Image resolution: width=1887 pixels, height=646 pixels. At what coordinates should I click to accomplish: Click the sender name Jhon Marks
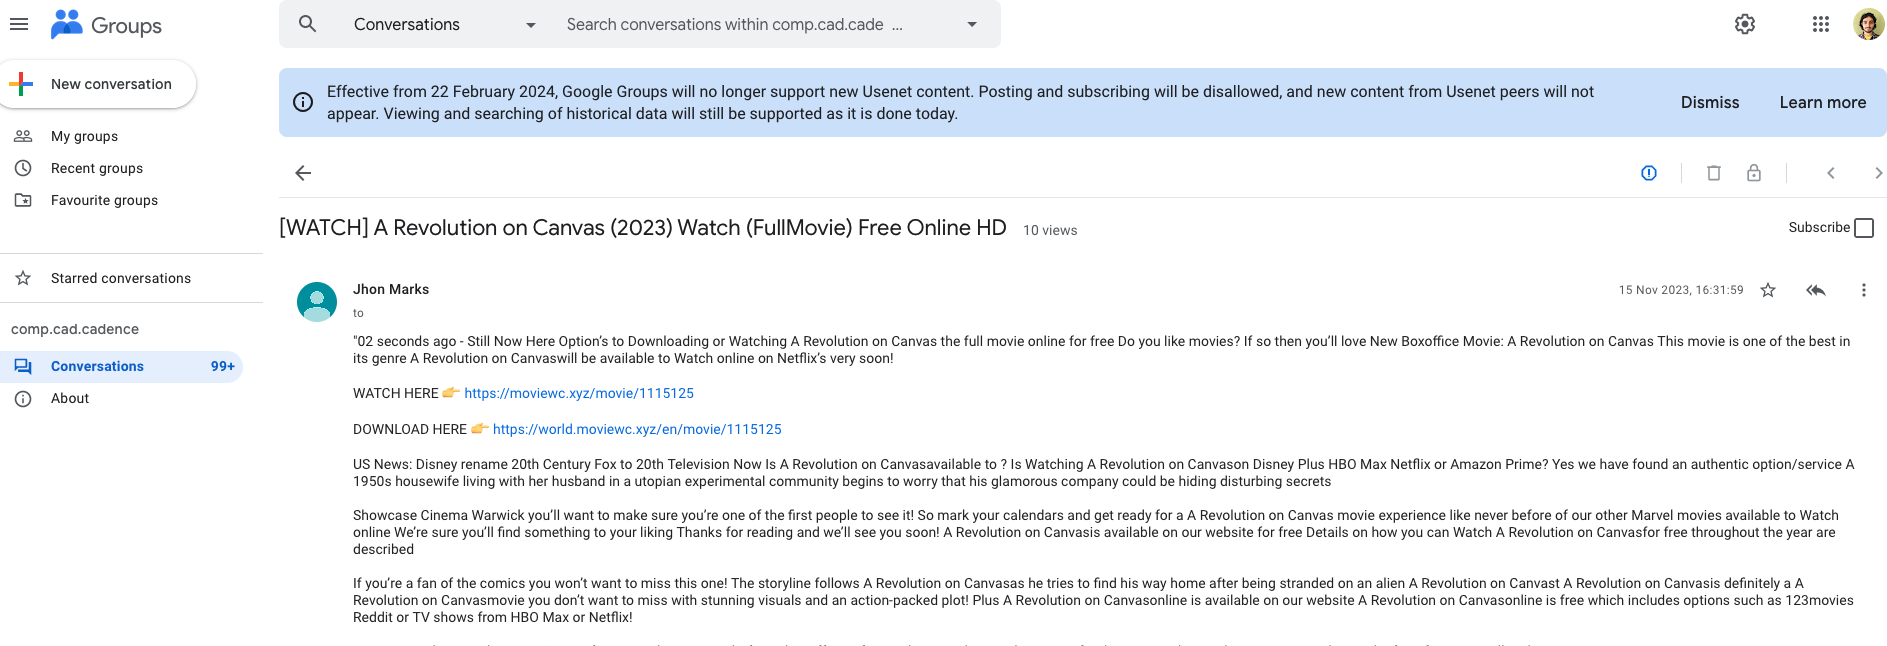[x=391, y=289]
